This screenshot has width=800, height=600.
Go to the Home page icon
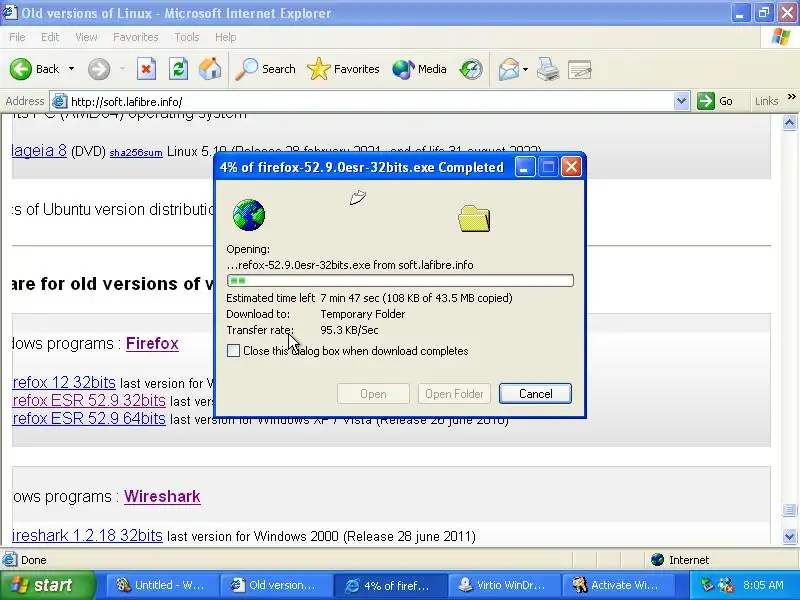[210, 69]
